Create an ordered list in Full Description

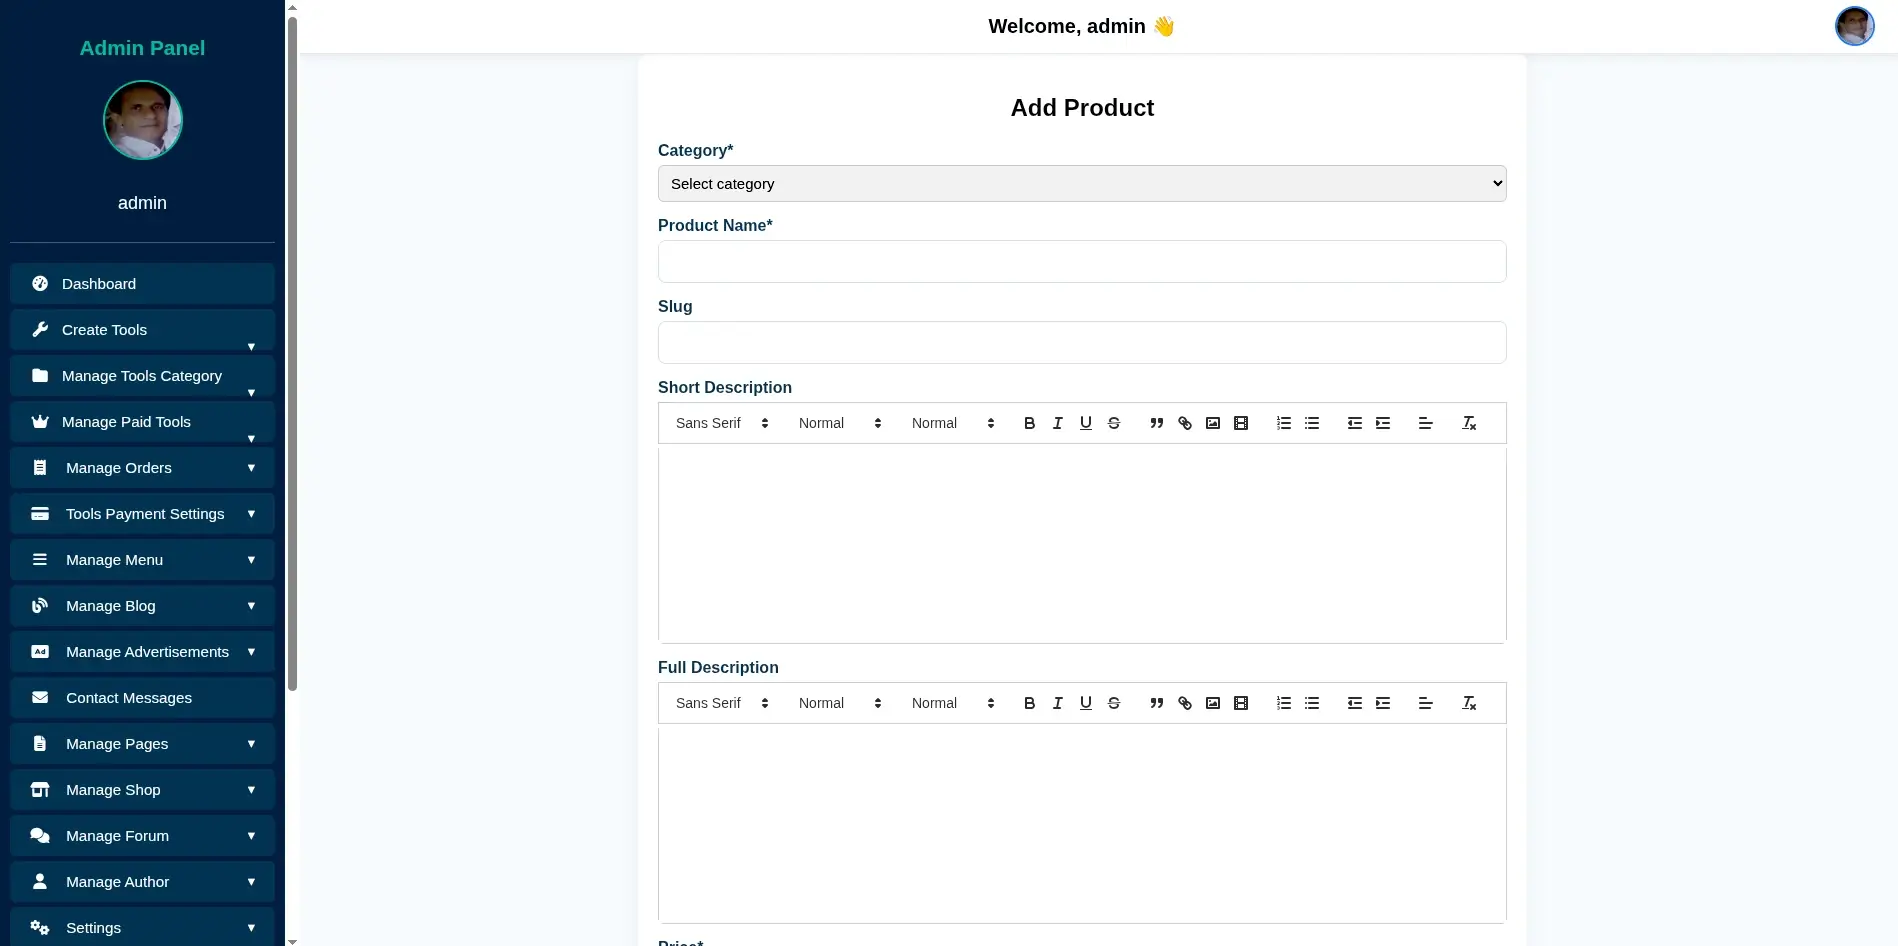click(1284, 703)
